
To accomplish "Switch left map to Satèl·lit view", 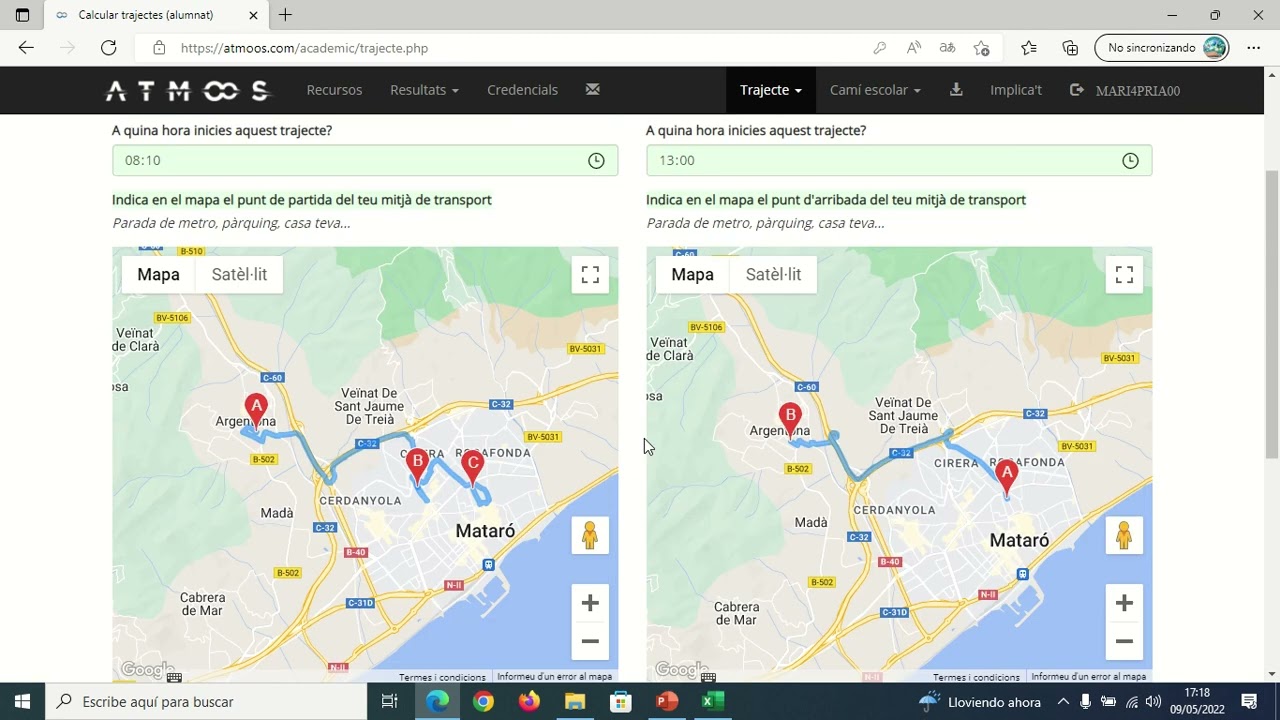I will click(239, 275).
